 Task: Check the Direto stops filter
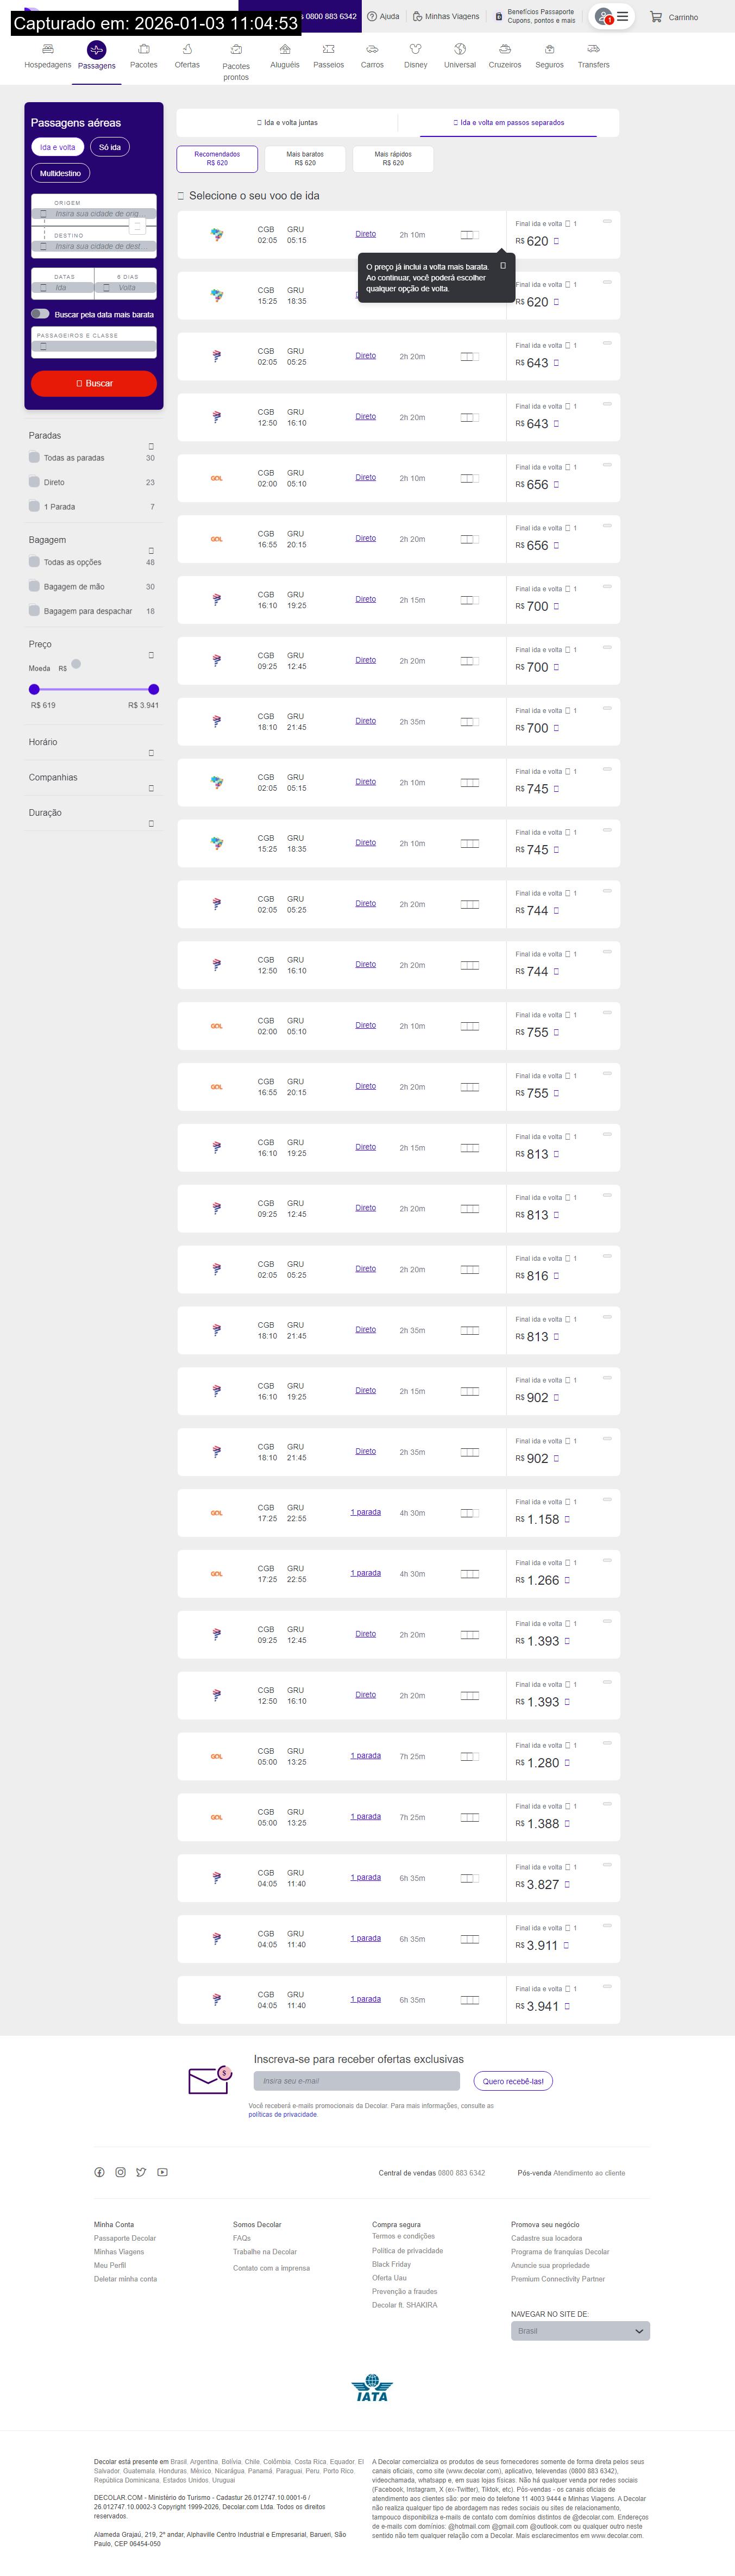(x=35, y=482)
